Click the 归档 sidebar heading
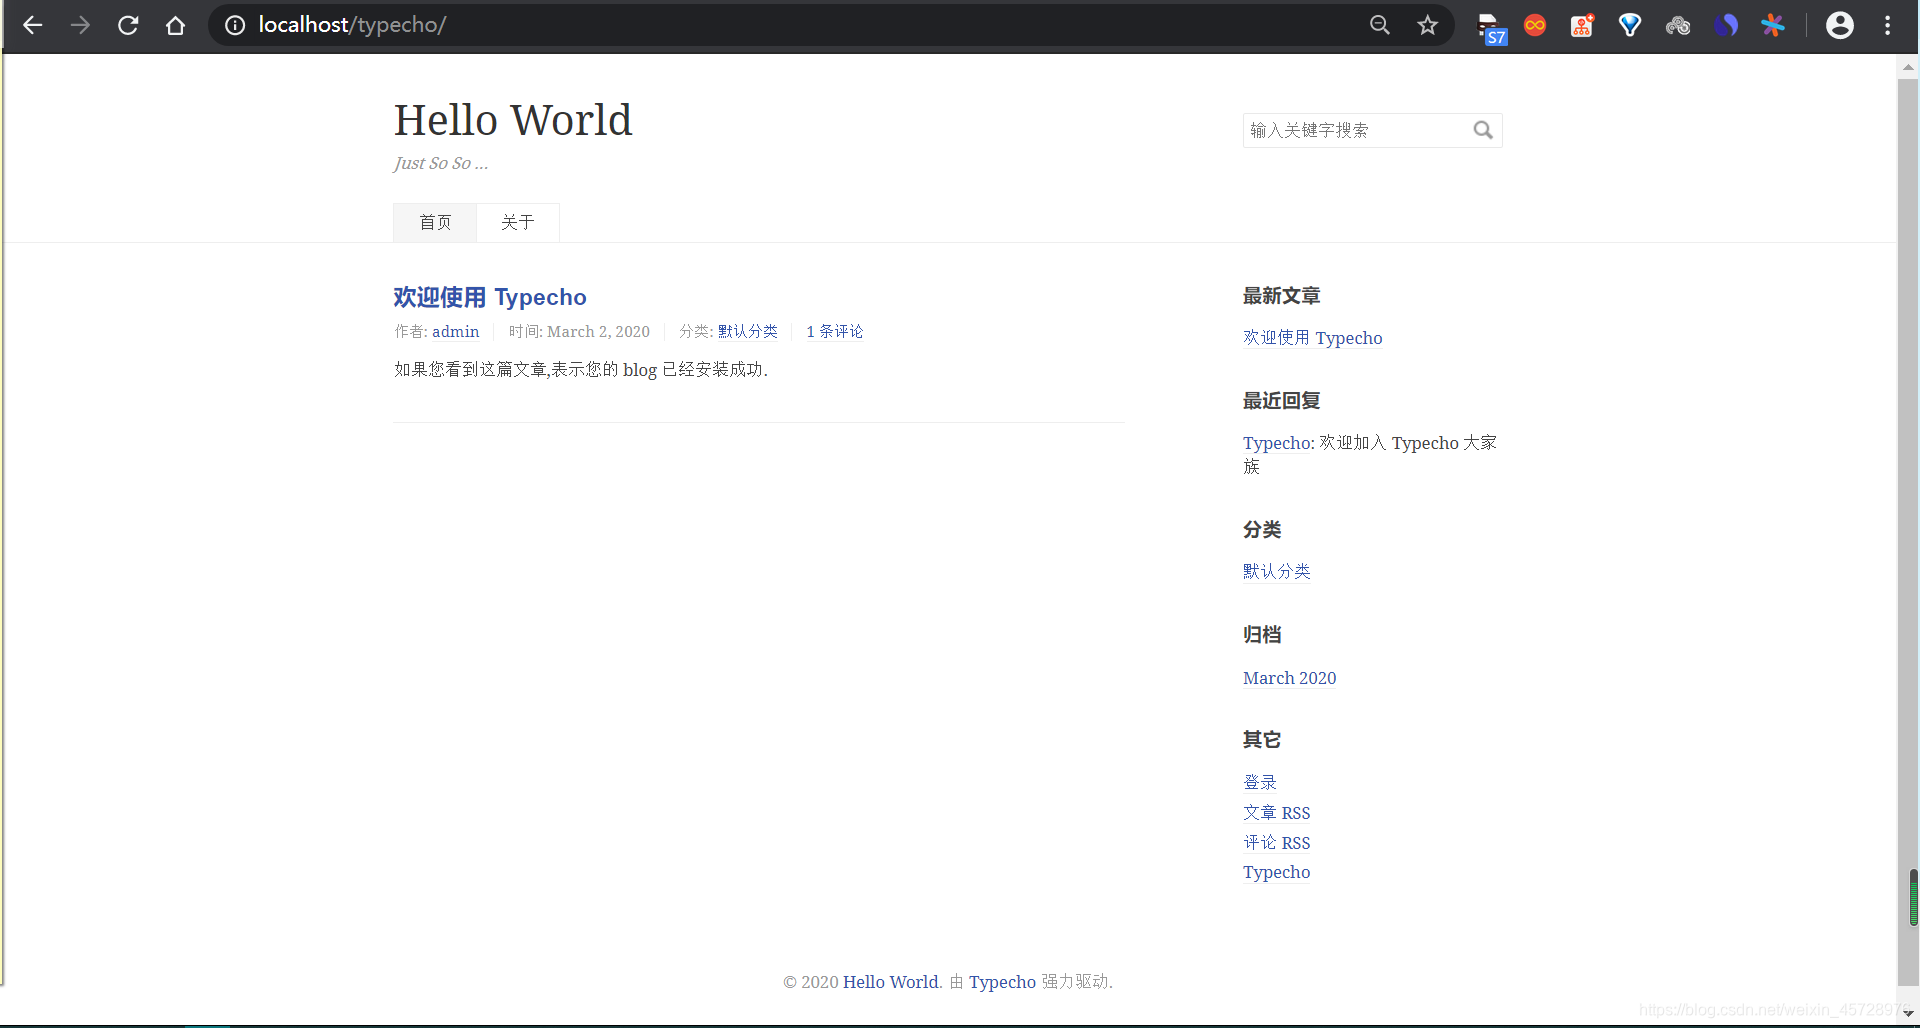 [1262, 635]
